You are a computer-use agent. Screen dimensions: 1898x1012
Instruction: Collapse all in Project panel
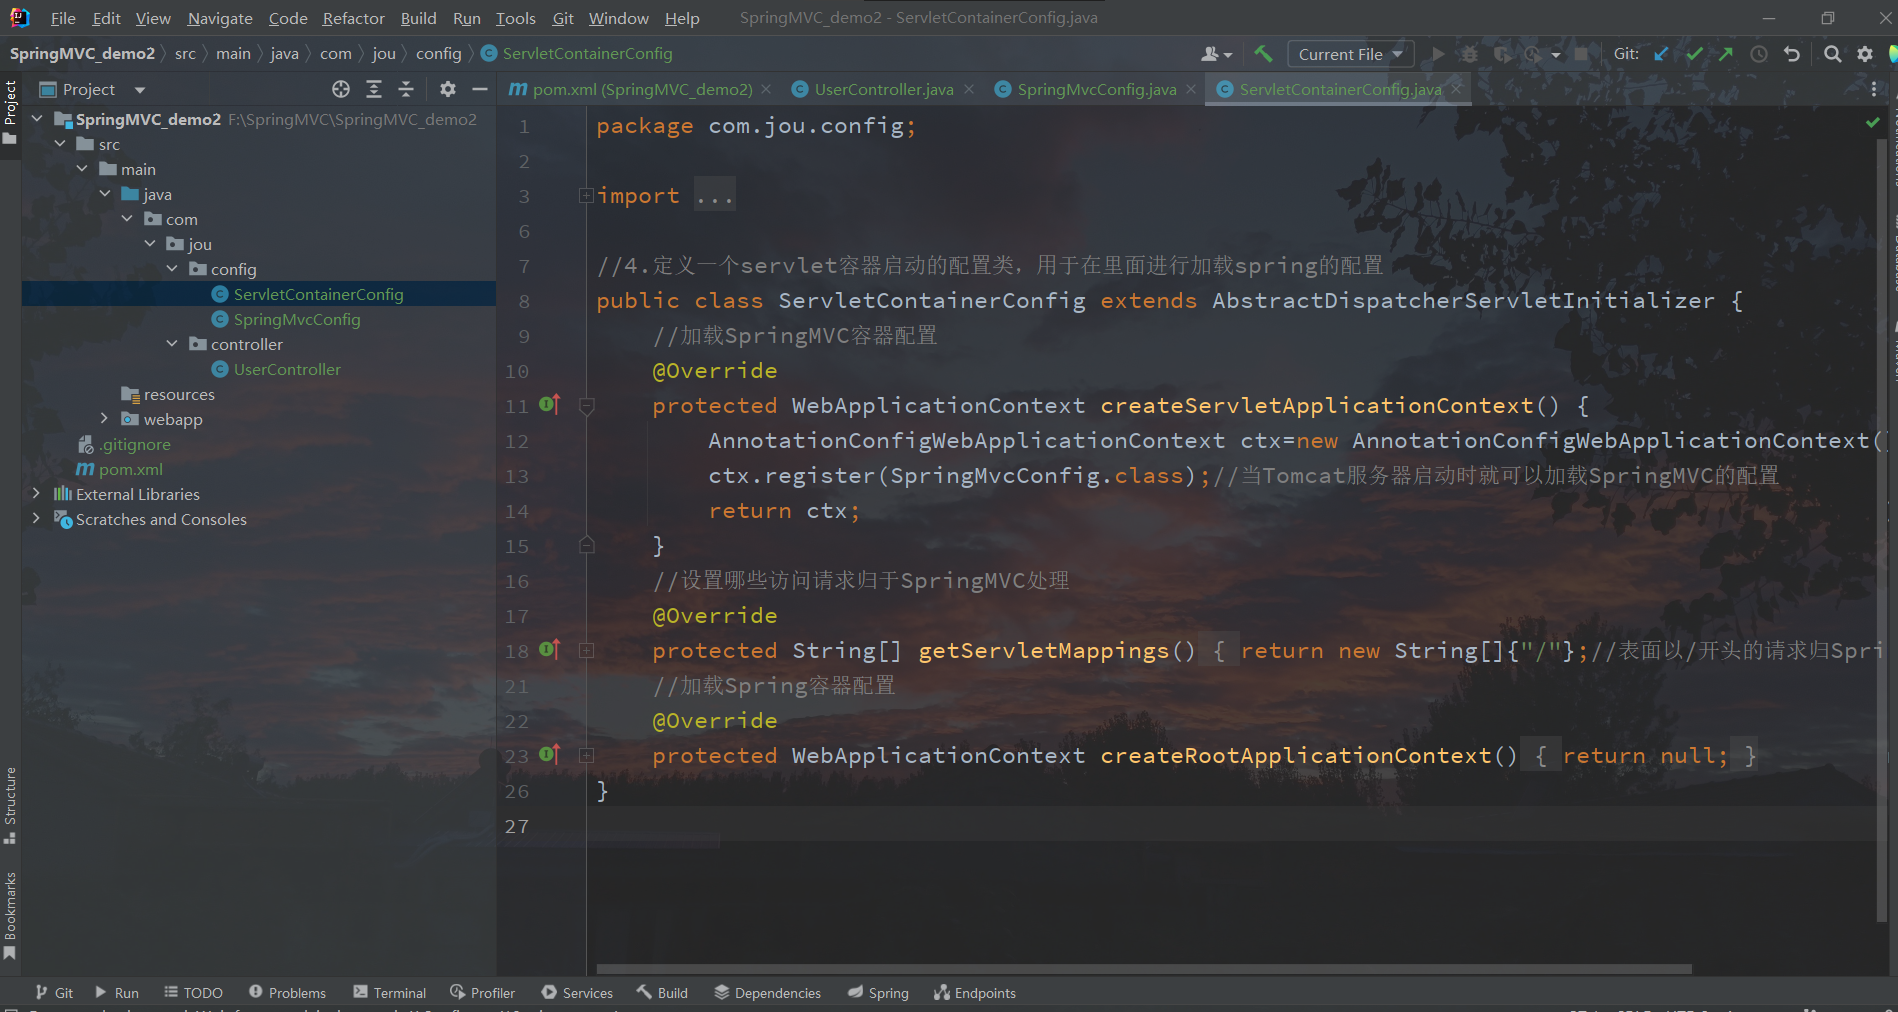(x=406, y=89)
